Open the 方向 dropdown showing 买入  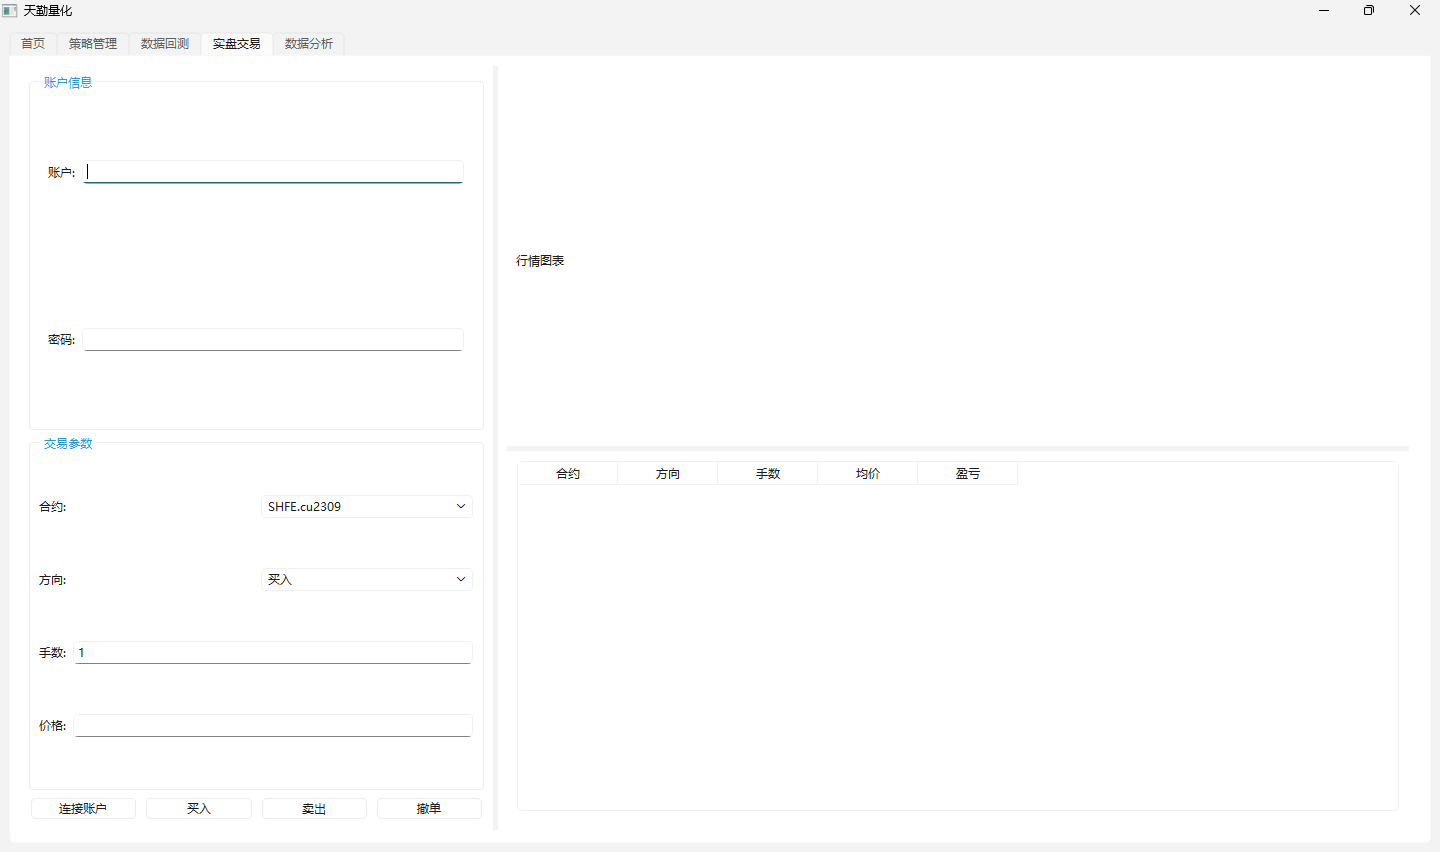tap(366, 580)
